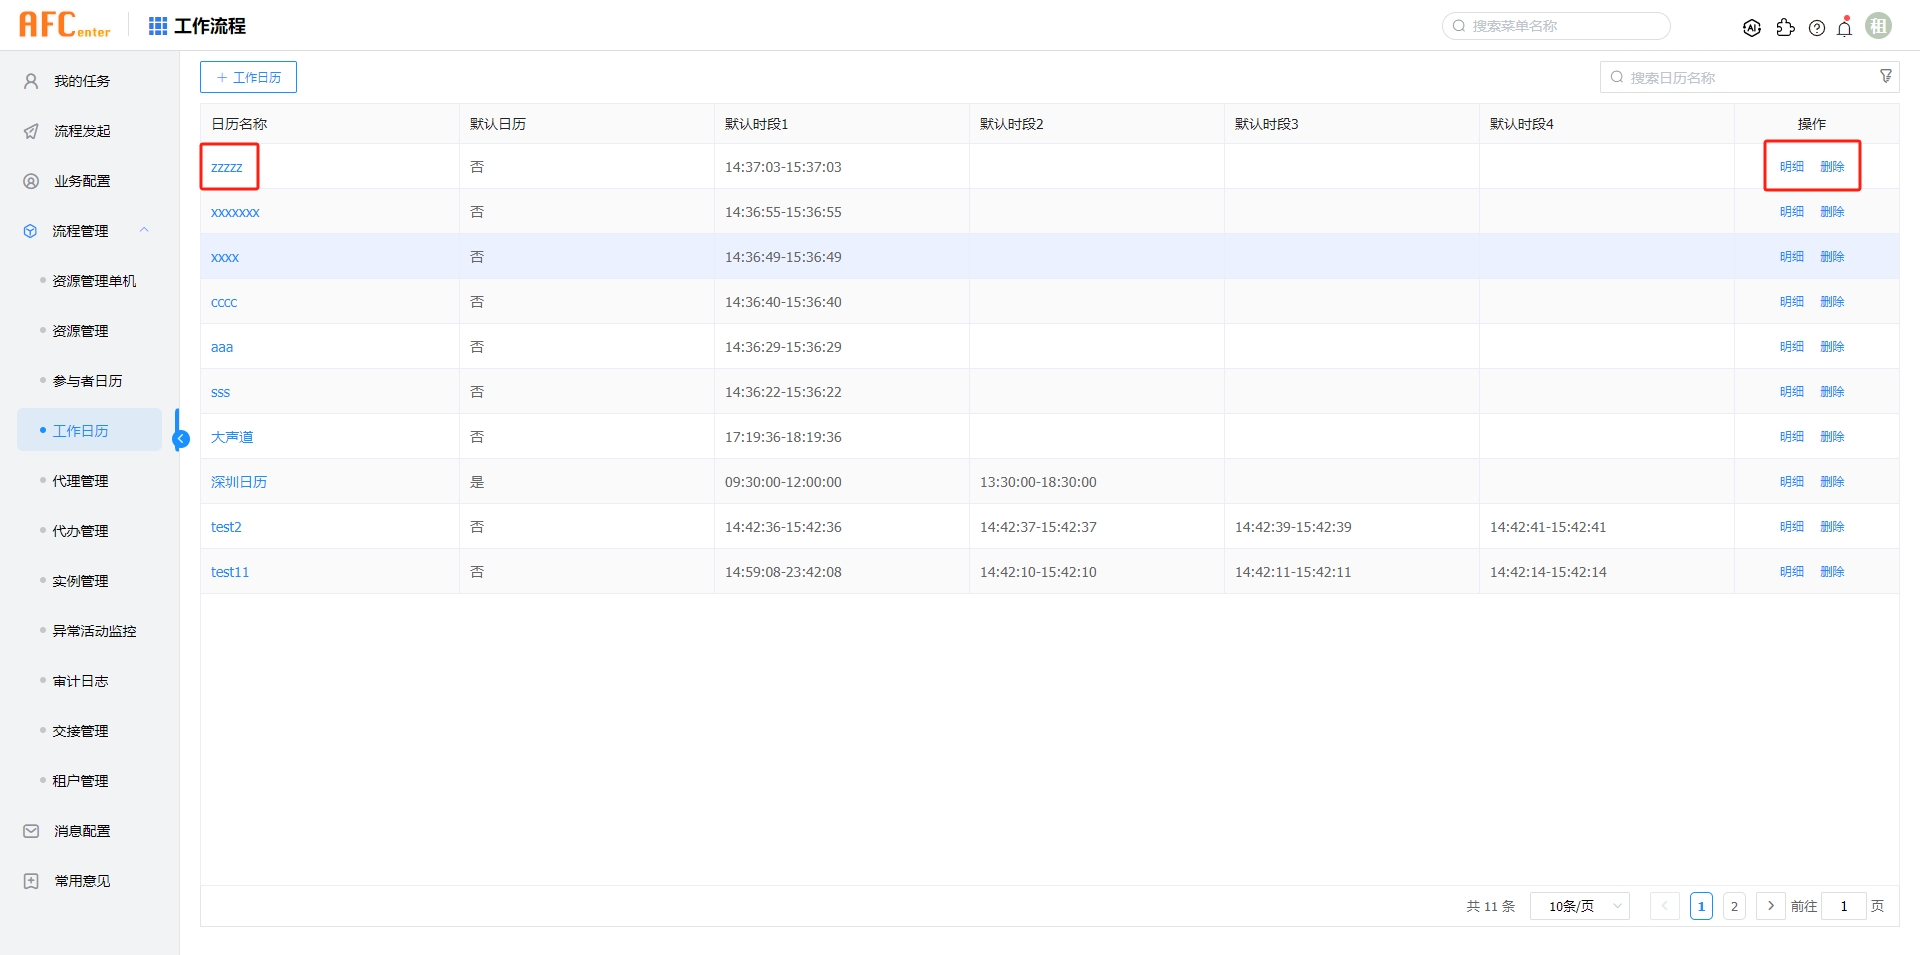Select 我的任务 in the sidebar
This screenshot has width=1920, height=955.
(x=80, y=80)
